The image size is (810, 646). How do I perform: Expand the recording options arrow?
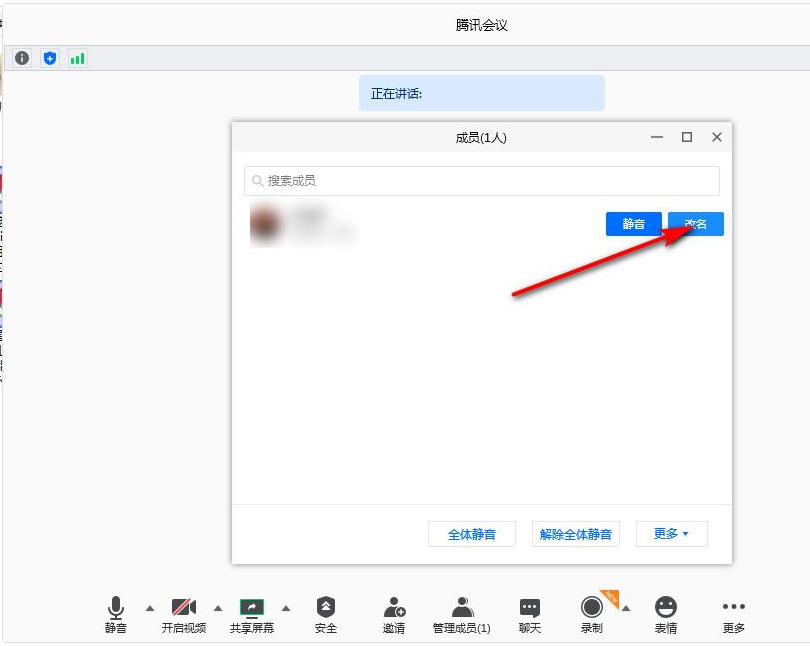click(x=626, y=608)
